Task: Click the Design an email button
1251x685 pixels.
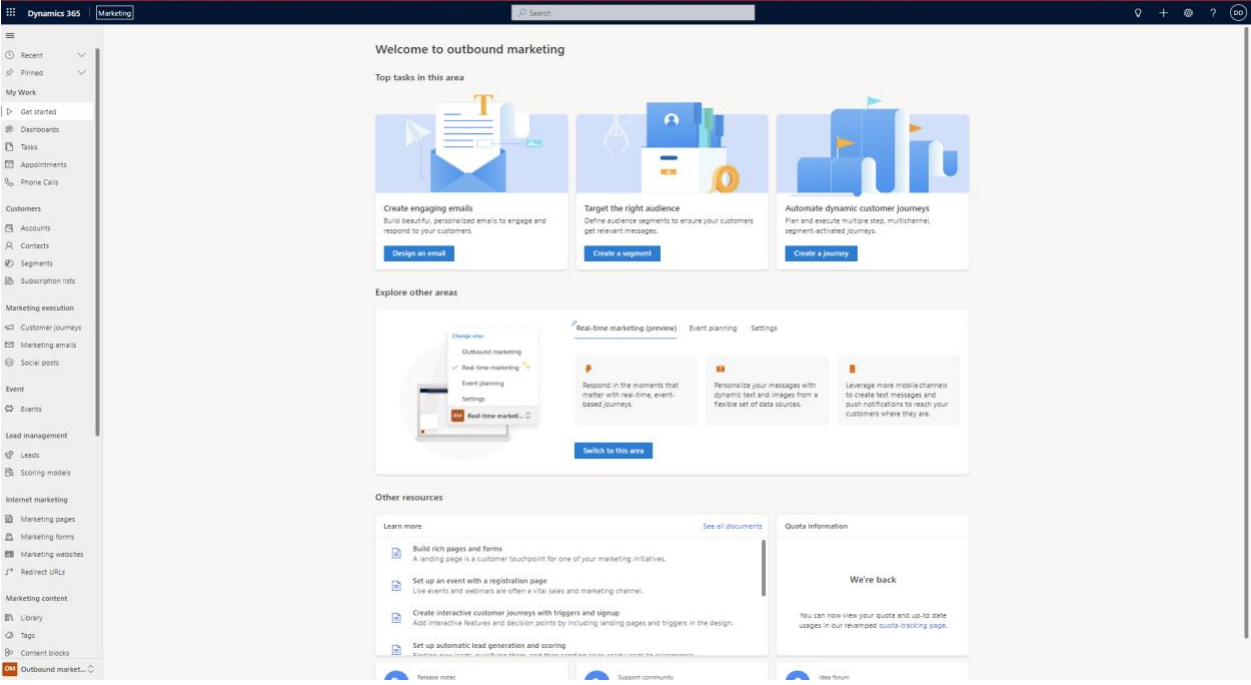Action: (x=418, y=254)
